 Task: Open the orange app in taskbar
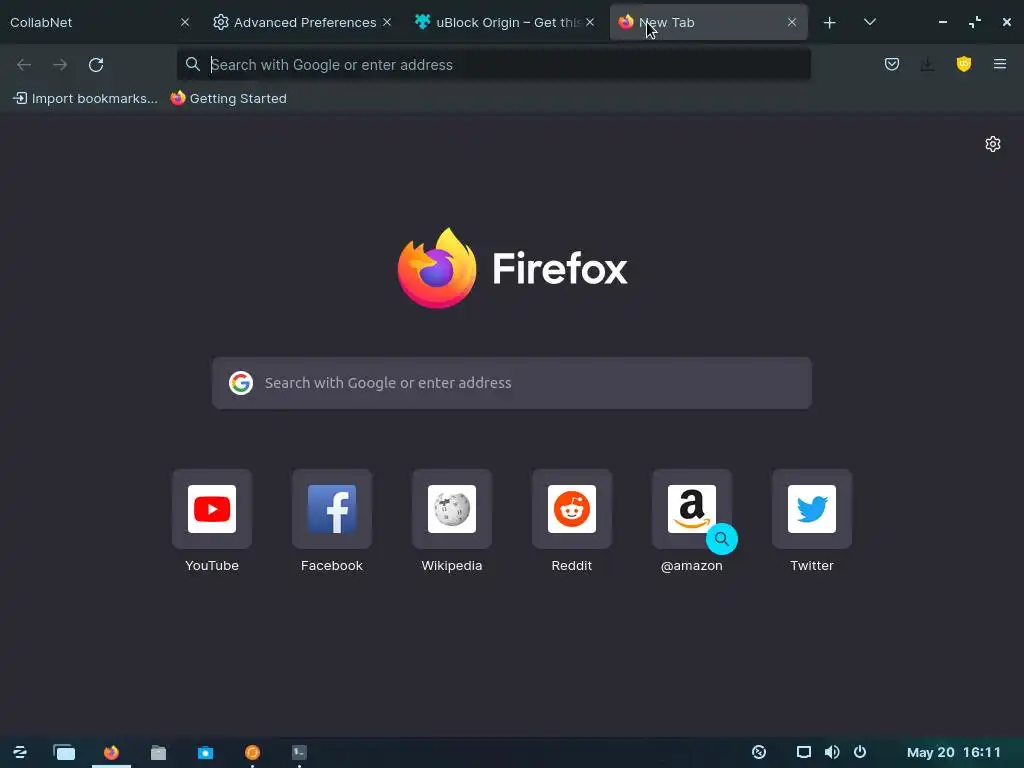tap(252, 752)
